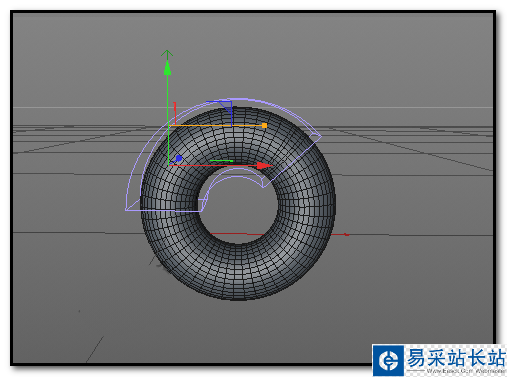Click the green Y-axis arrow handle
This screenshot has height=377, width=507.
[x=167, y=67]
